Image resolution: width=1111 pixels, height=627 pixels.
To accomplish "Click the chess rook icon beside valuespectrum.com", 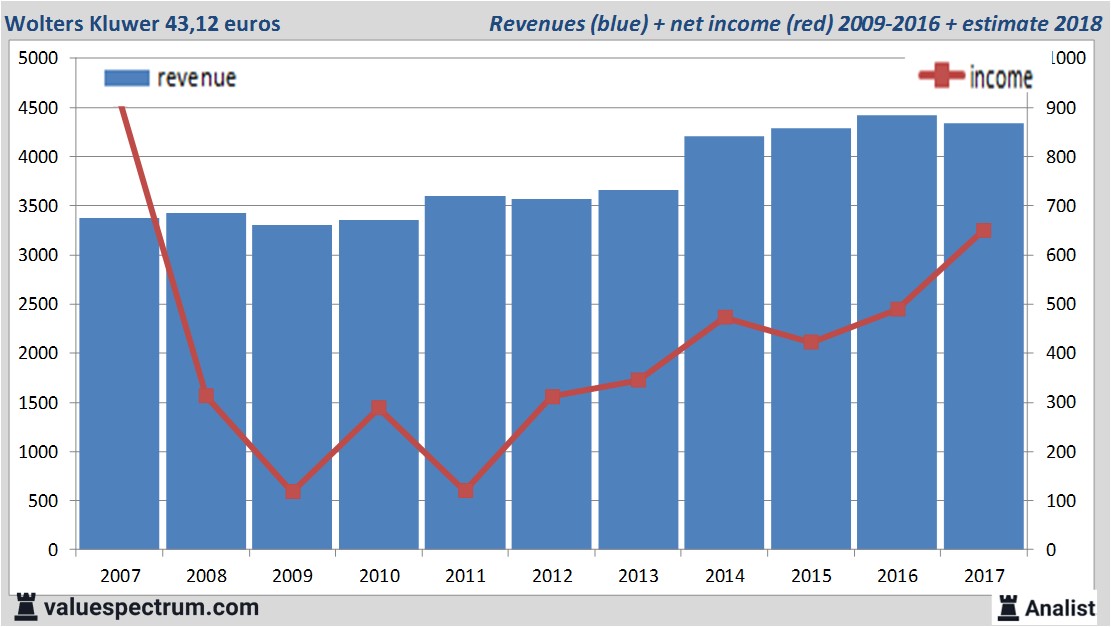I will (x=26, y=608).
